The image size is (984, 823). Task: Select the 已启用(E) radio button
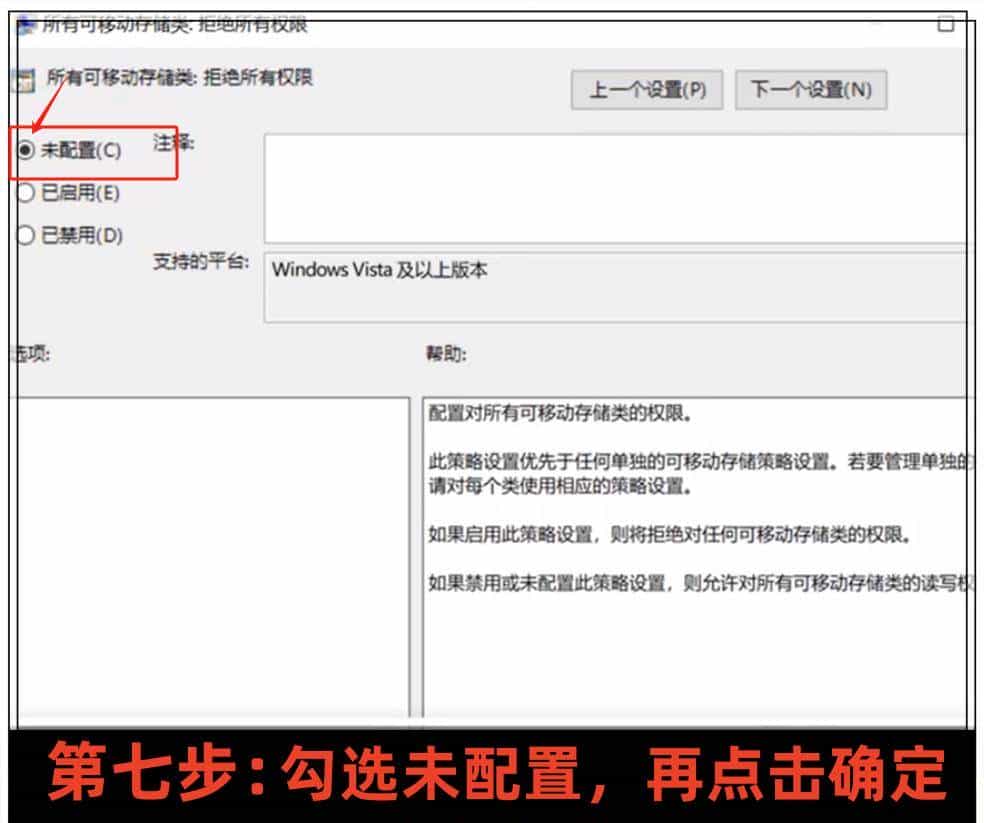pyautogui.click(x=28, y=194)
